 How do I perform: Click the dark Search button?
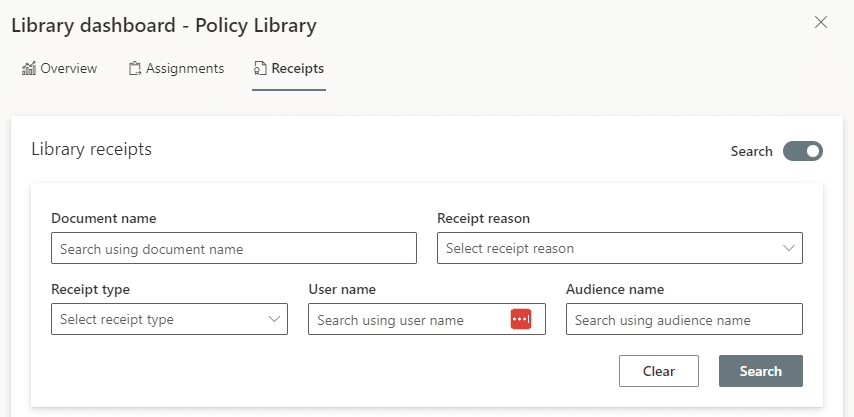click(760, 371)
